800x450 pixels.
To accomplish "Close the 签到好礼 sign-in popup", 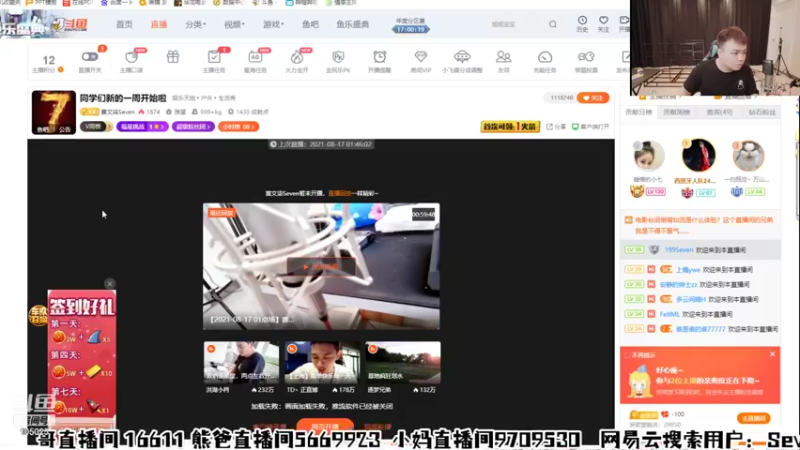I will tap(110, 284).
